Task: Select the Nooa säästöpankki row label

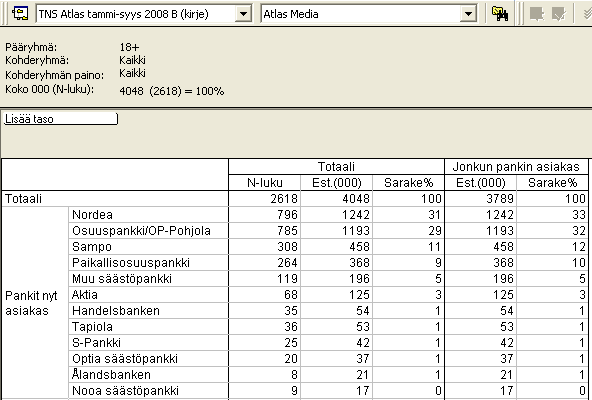Action: [149, 391]
